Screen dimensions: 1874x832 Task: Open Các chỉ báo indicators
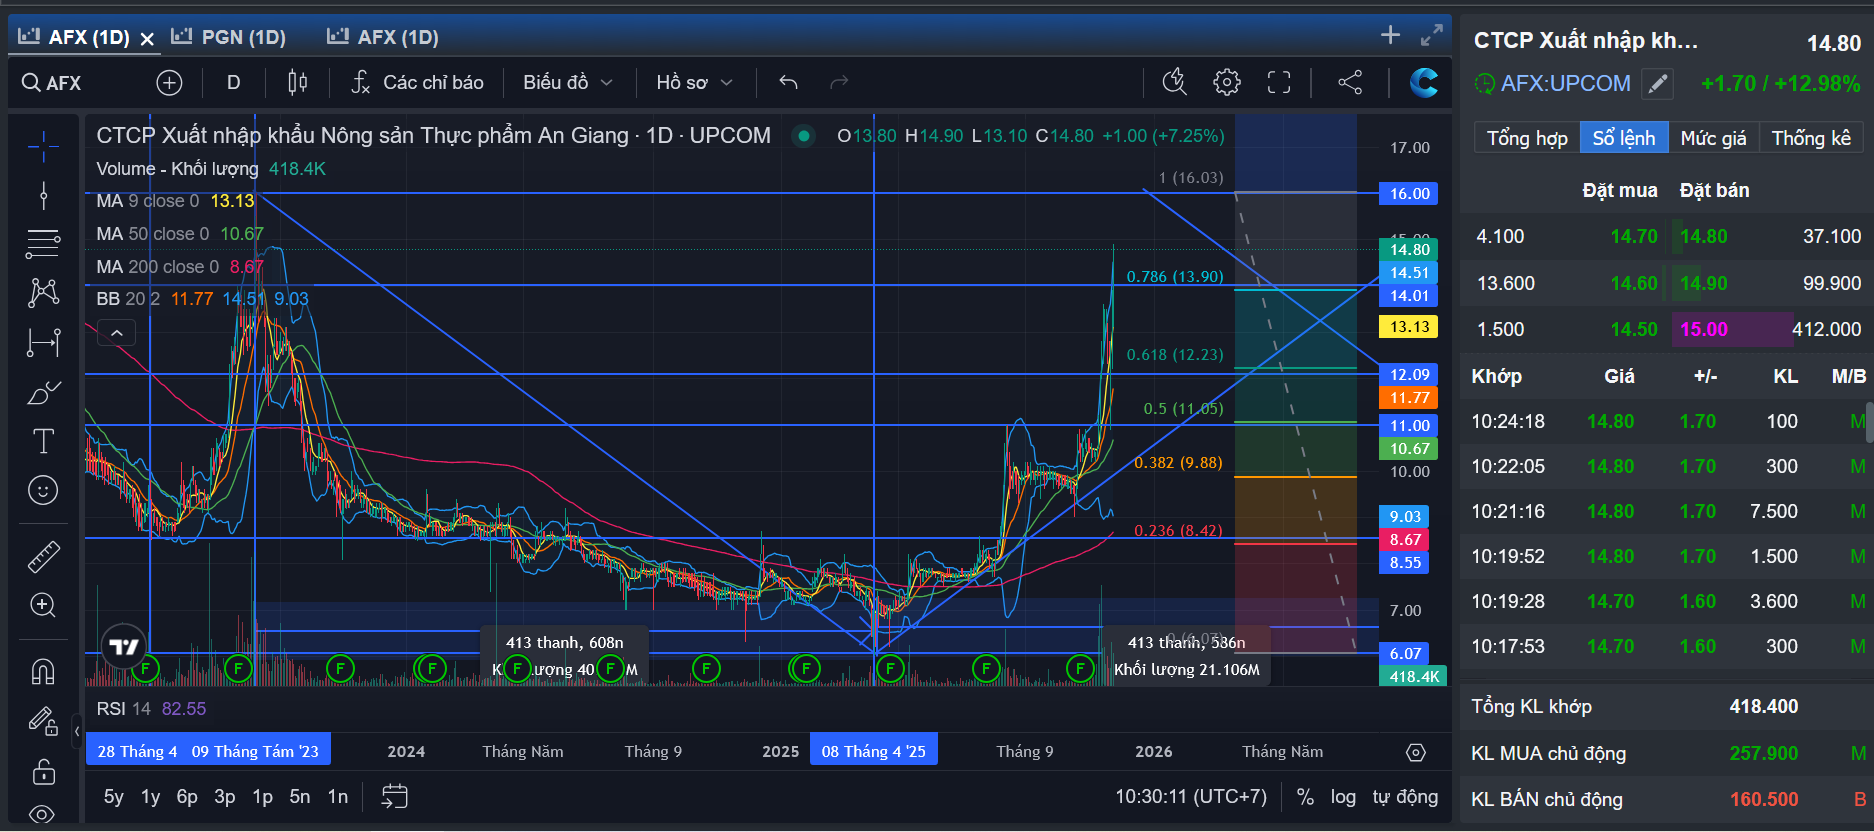tap(418, 82)
